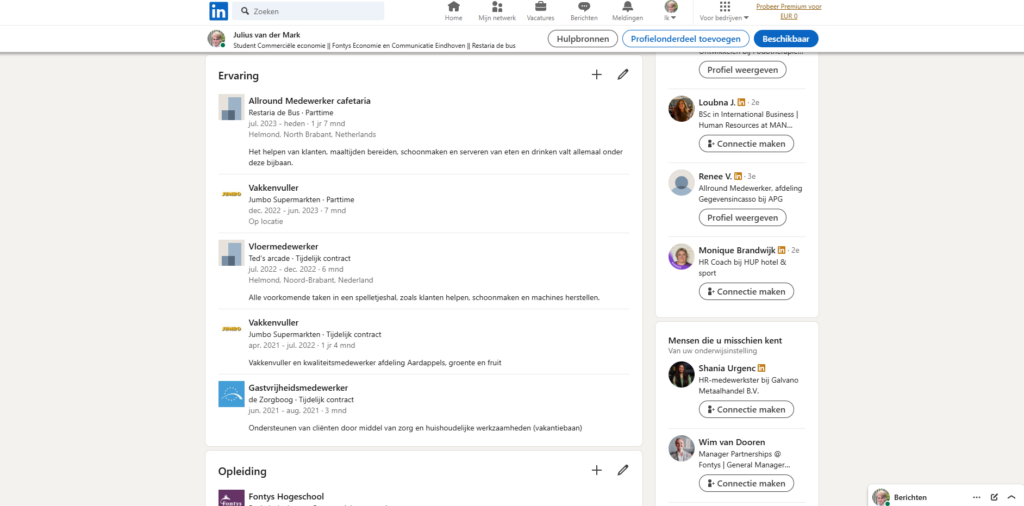Viewport: 1024px width, 506px height.
Task: Open Vloermedewerker job title
Action: coord(283,246)
